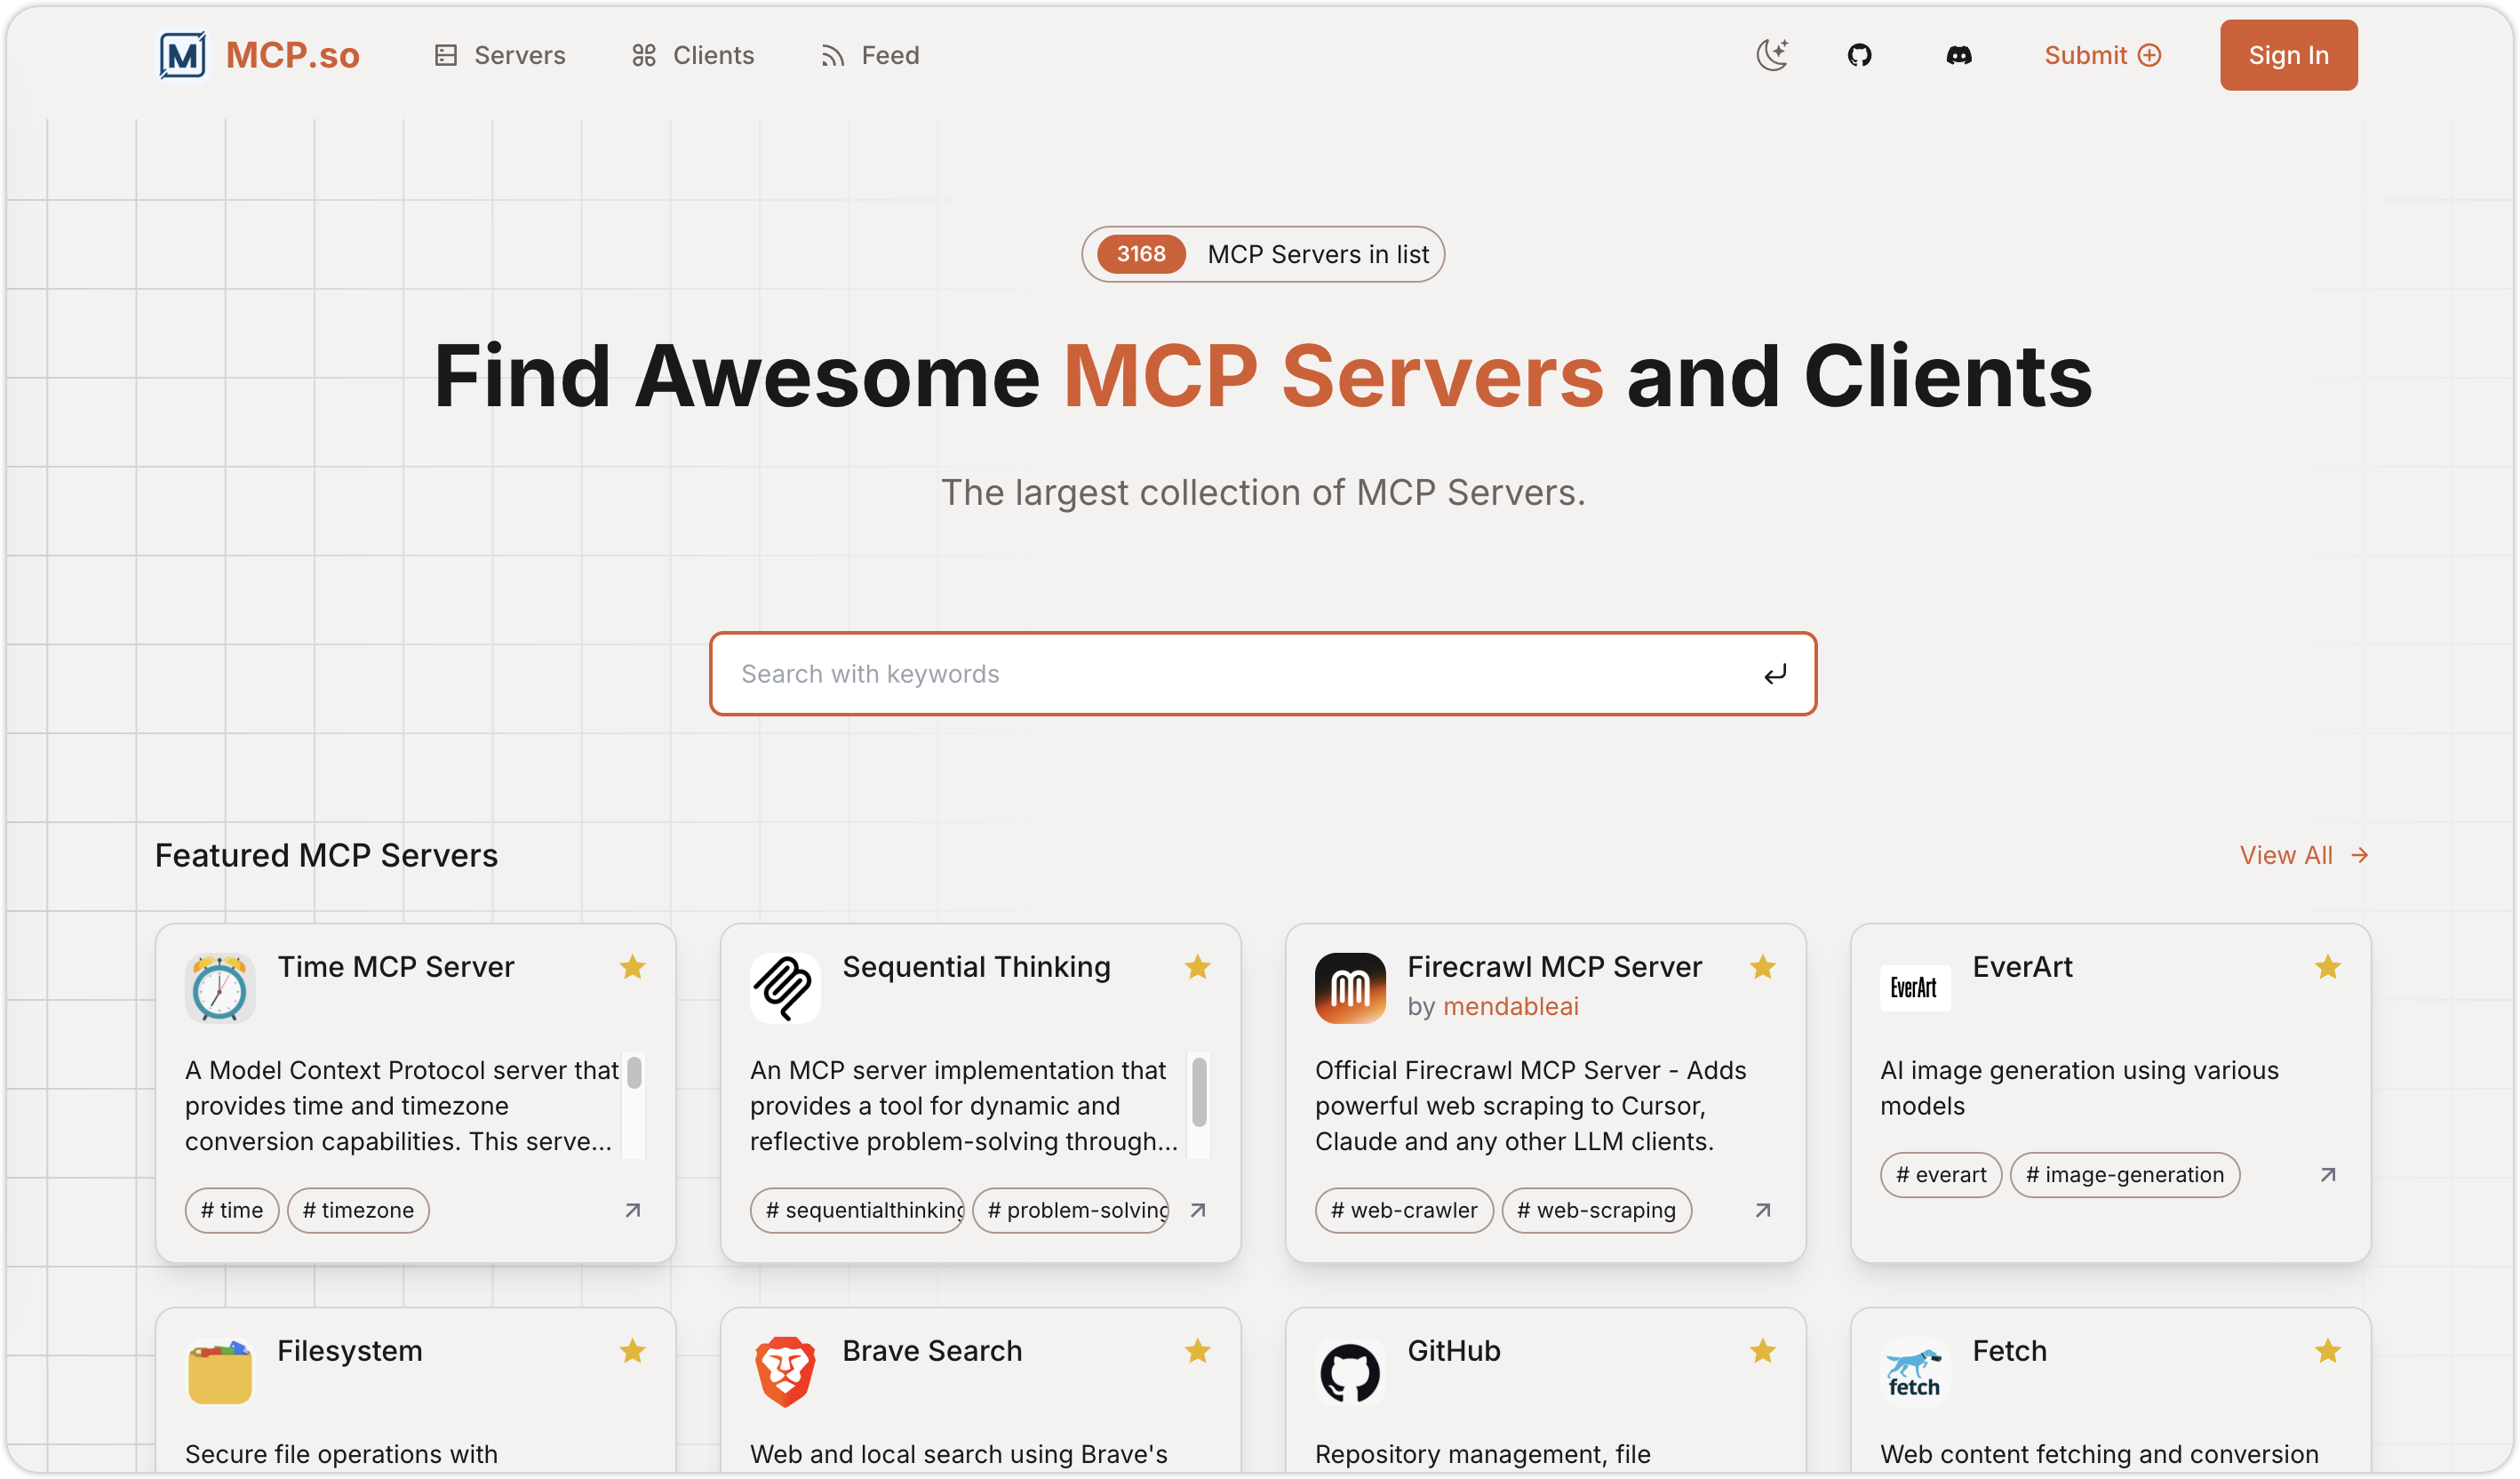Click the Brave Search lion icon
The image size is (2520, 1479).
point(785,1371)
